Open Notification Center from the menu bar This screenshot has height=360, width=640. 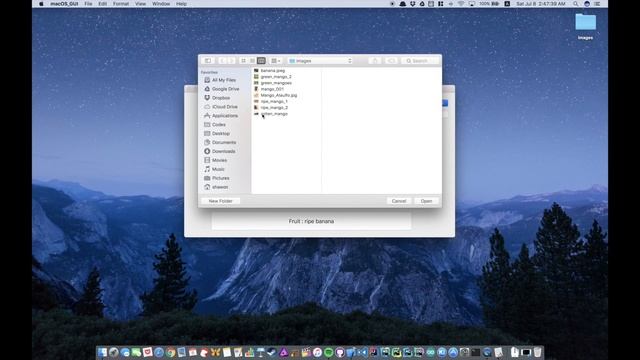[597, 4]
